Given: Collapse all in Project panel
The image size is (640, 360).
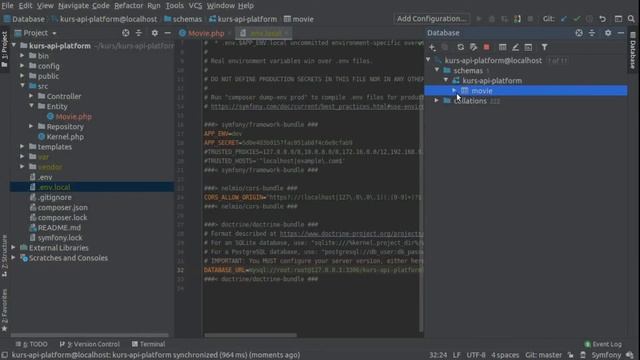Looking at the screenshot, I should point(139,33).
